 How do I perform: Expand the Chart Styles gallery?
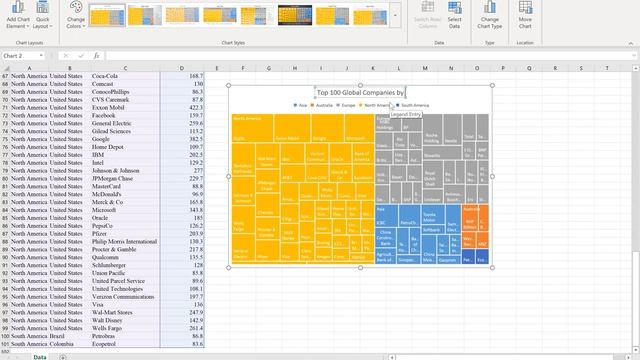pyautogui.click(x=395, y=16)
